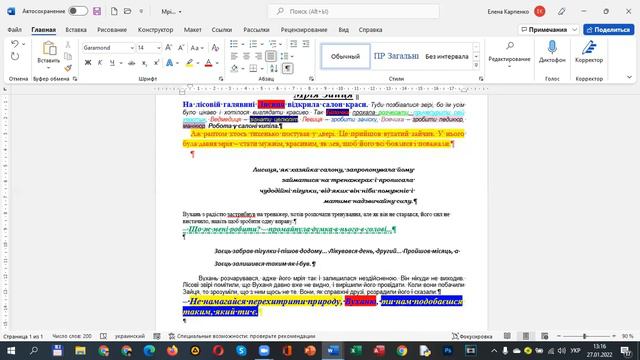Save the document with the diskette icon

pyautogui.click(x=97, y=11)
